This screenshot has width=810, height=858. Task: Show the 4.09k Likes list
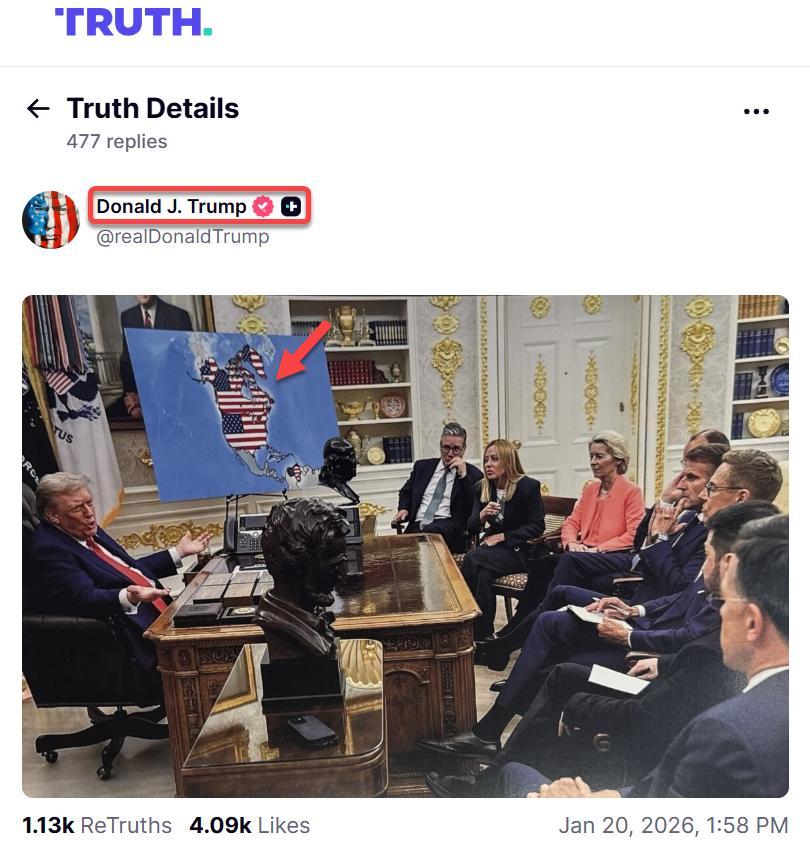pyautogui.click(x=250, y=825)
